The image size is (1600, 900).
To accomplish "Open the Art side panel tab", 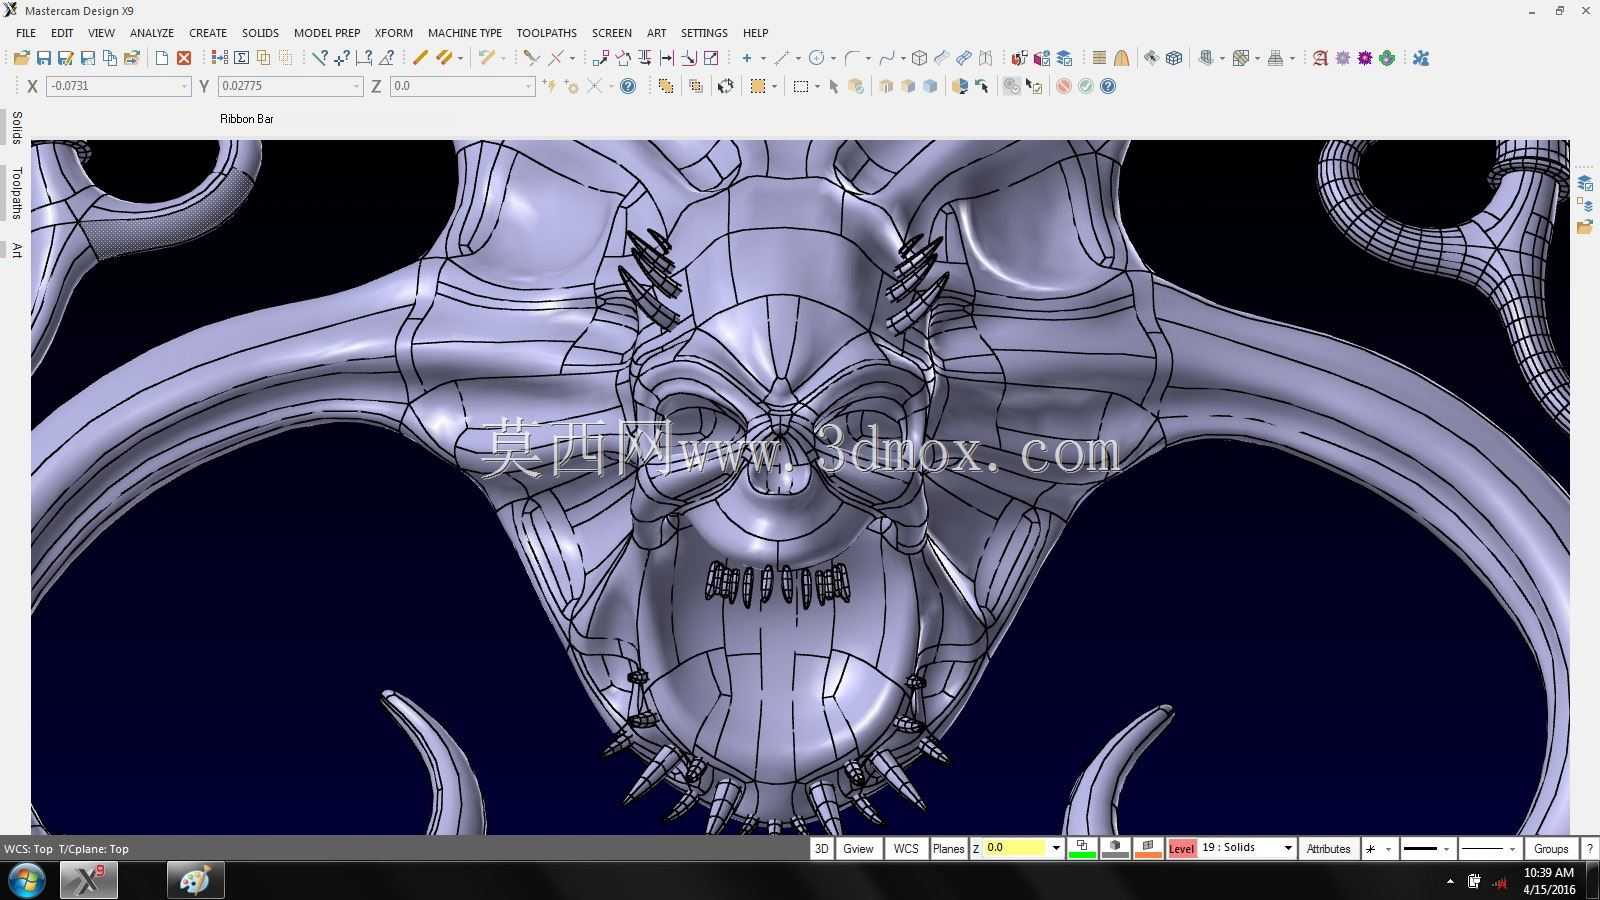I will pyautogui.click(x=16, y=250).
